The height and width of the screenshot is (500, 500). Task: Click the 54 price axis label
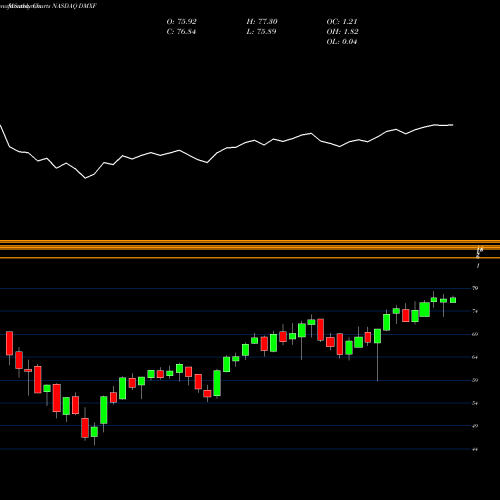[475, 403]
